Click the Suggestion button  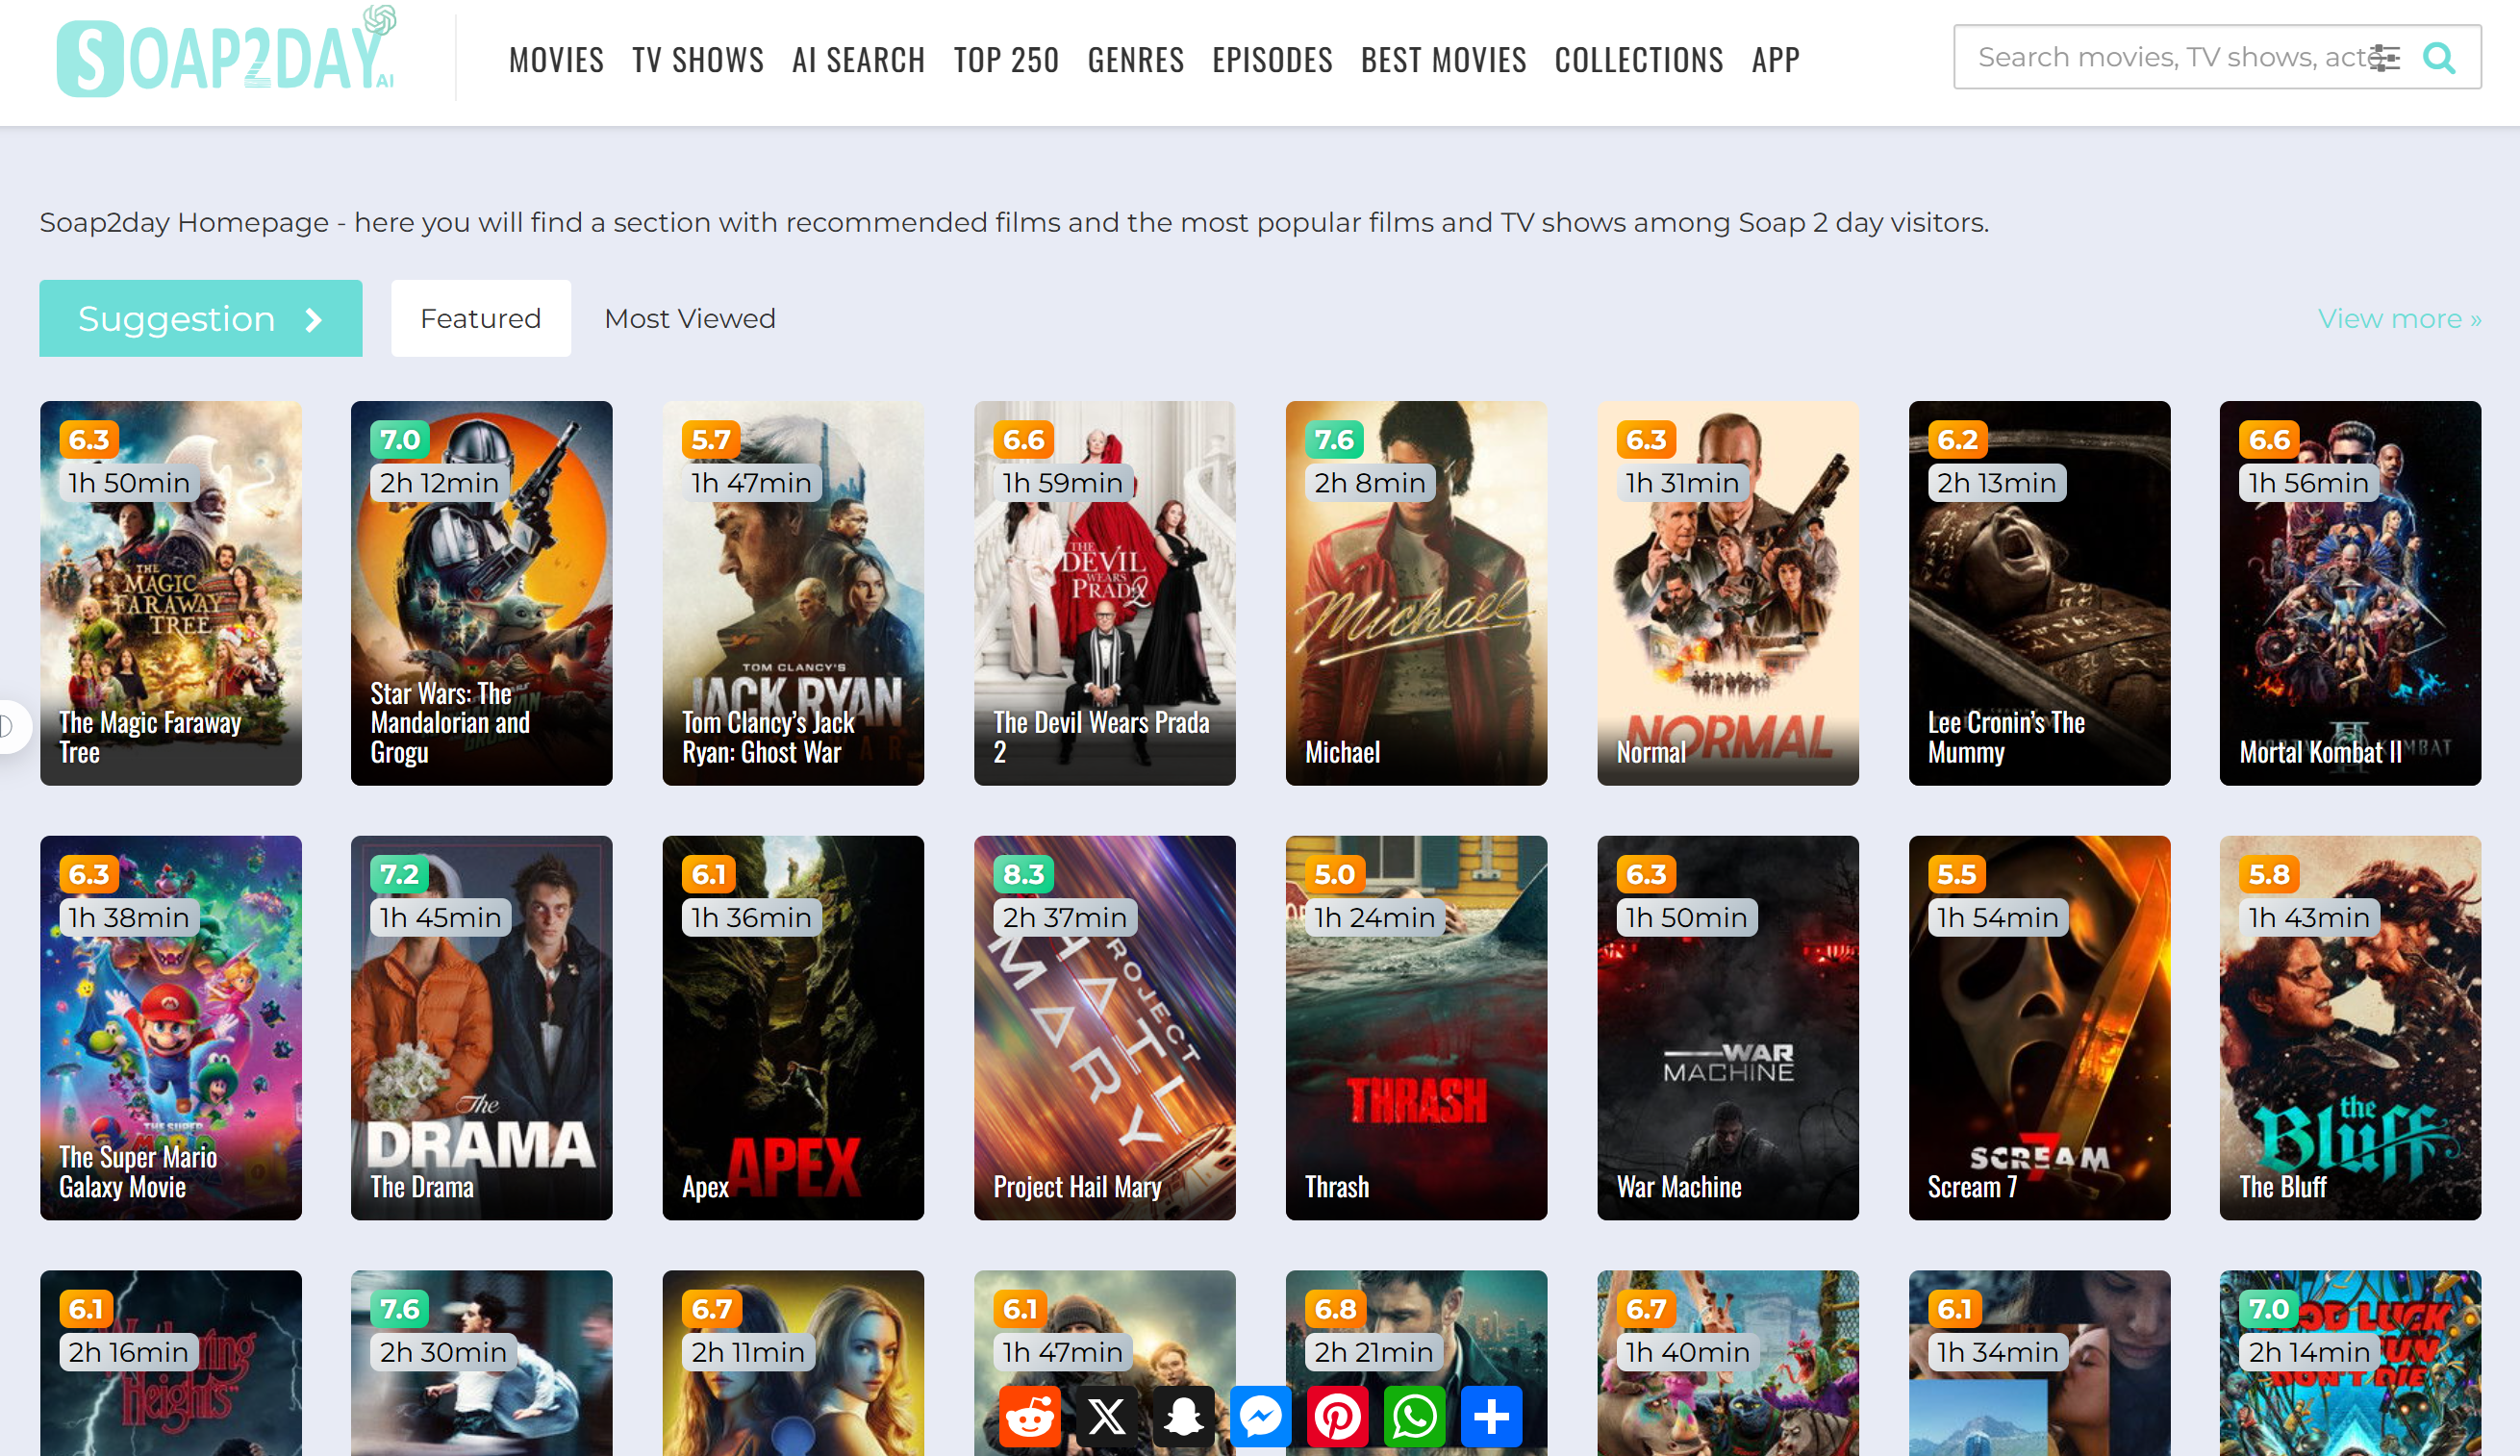click(201, 318)
